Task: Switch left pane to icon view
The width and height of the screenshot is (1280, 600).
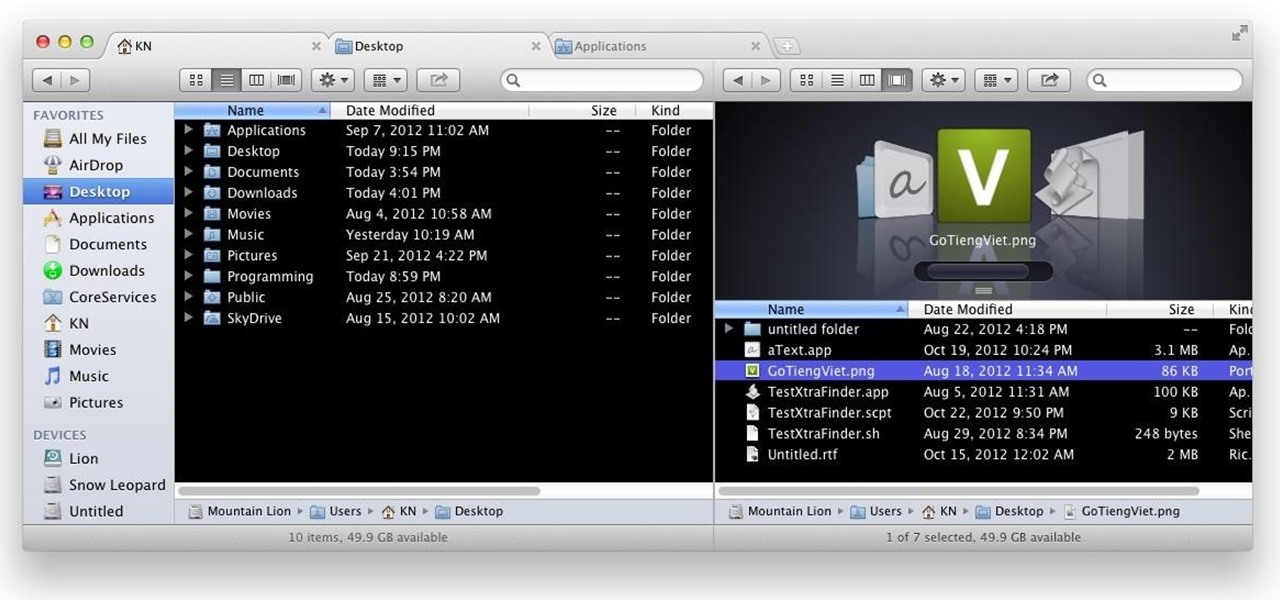Action: (x=196, y=80)
